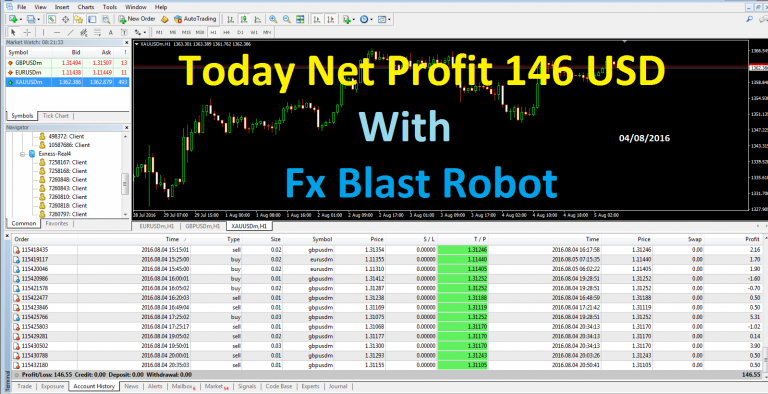Click the New Chart toolbar icon
768x394 pixels.
pyautogui.click(x=14, y=19)
